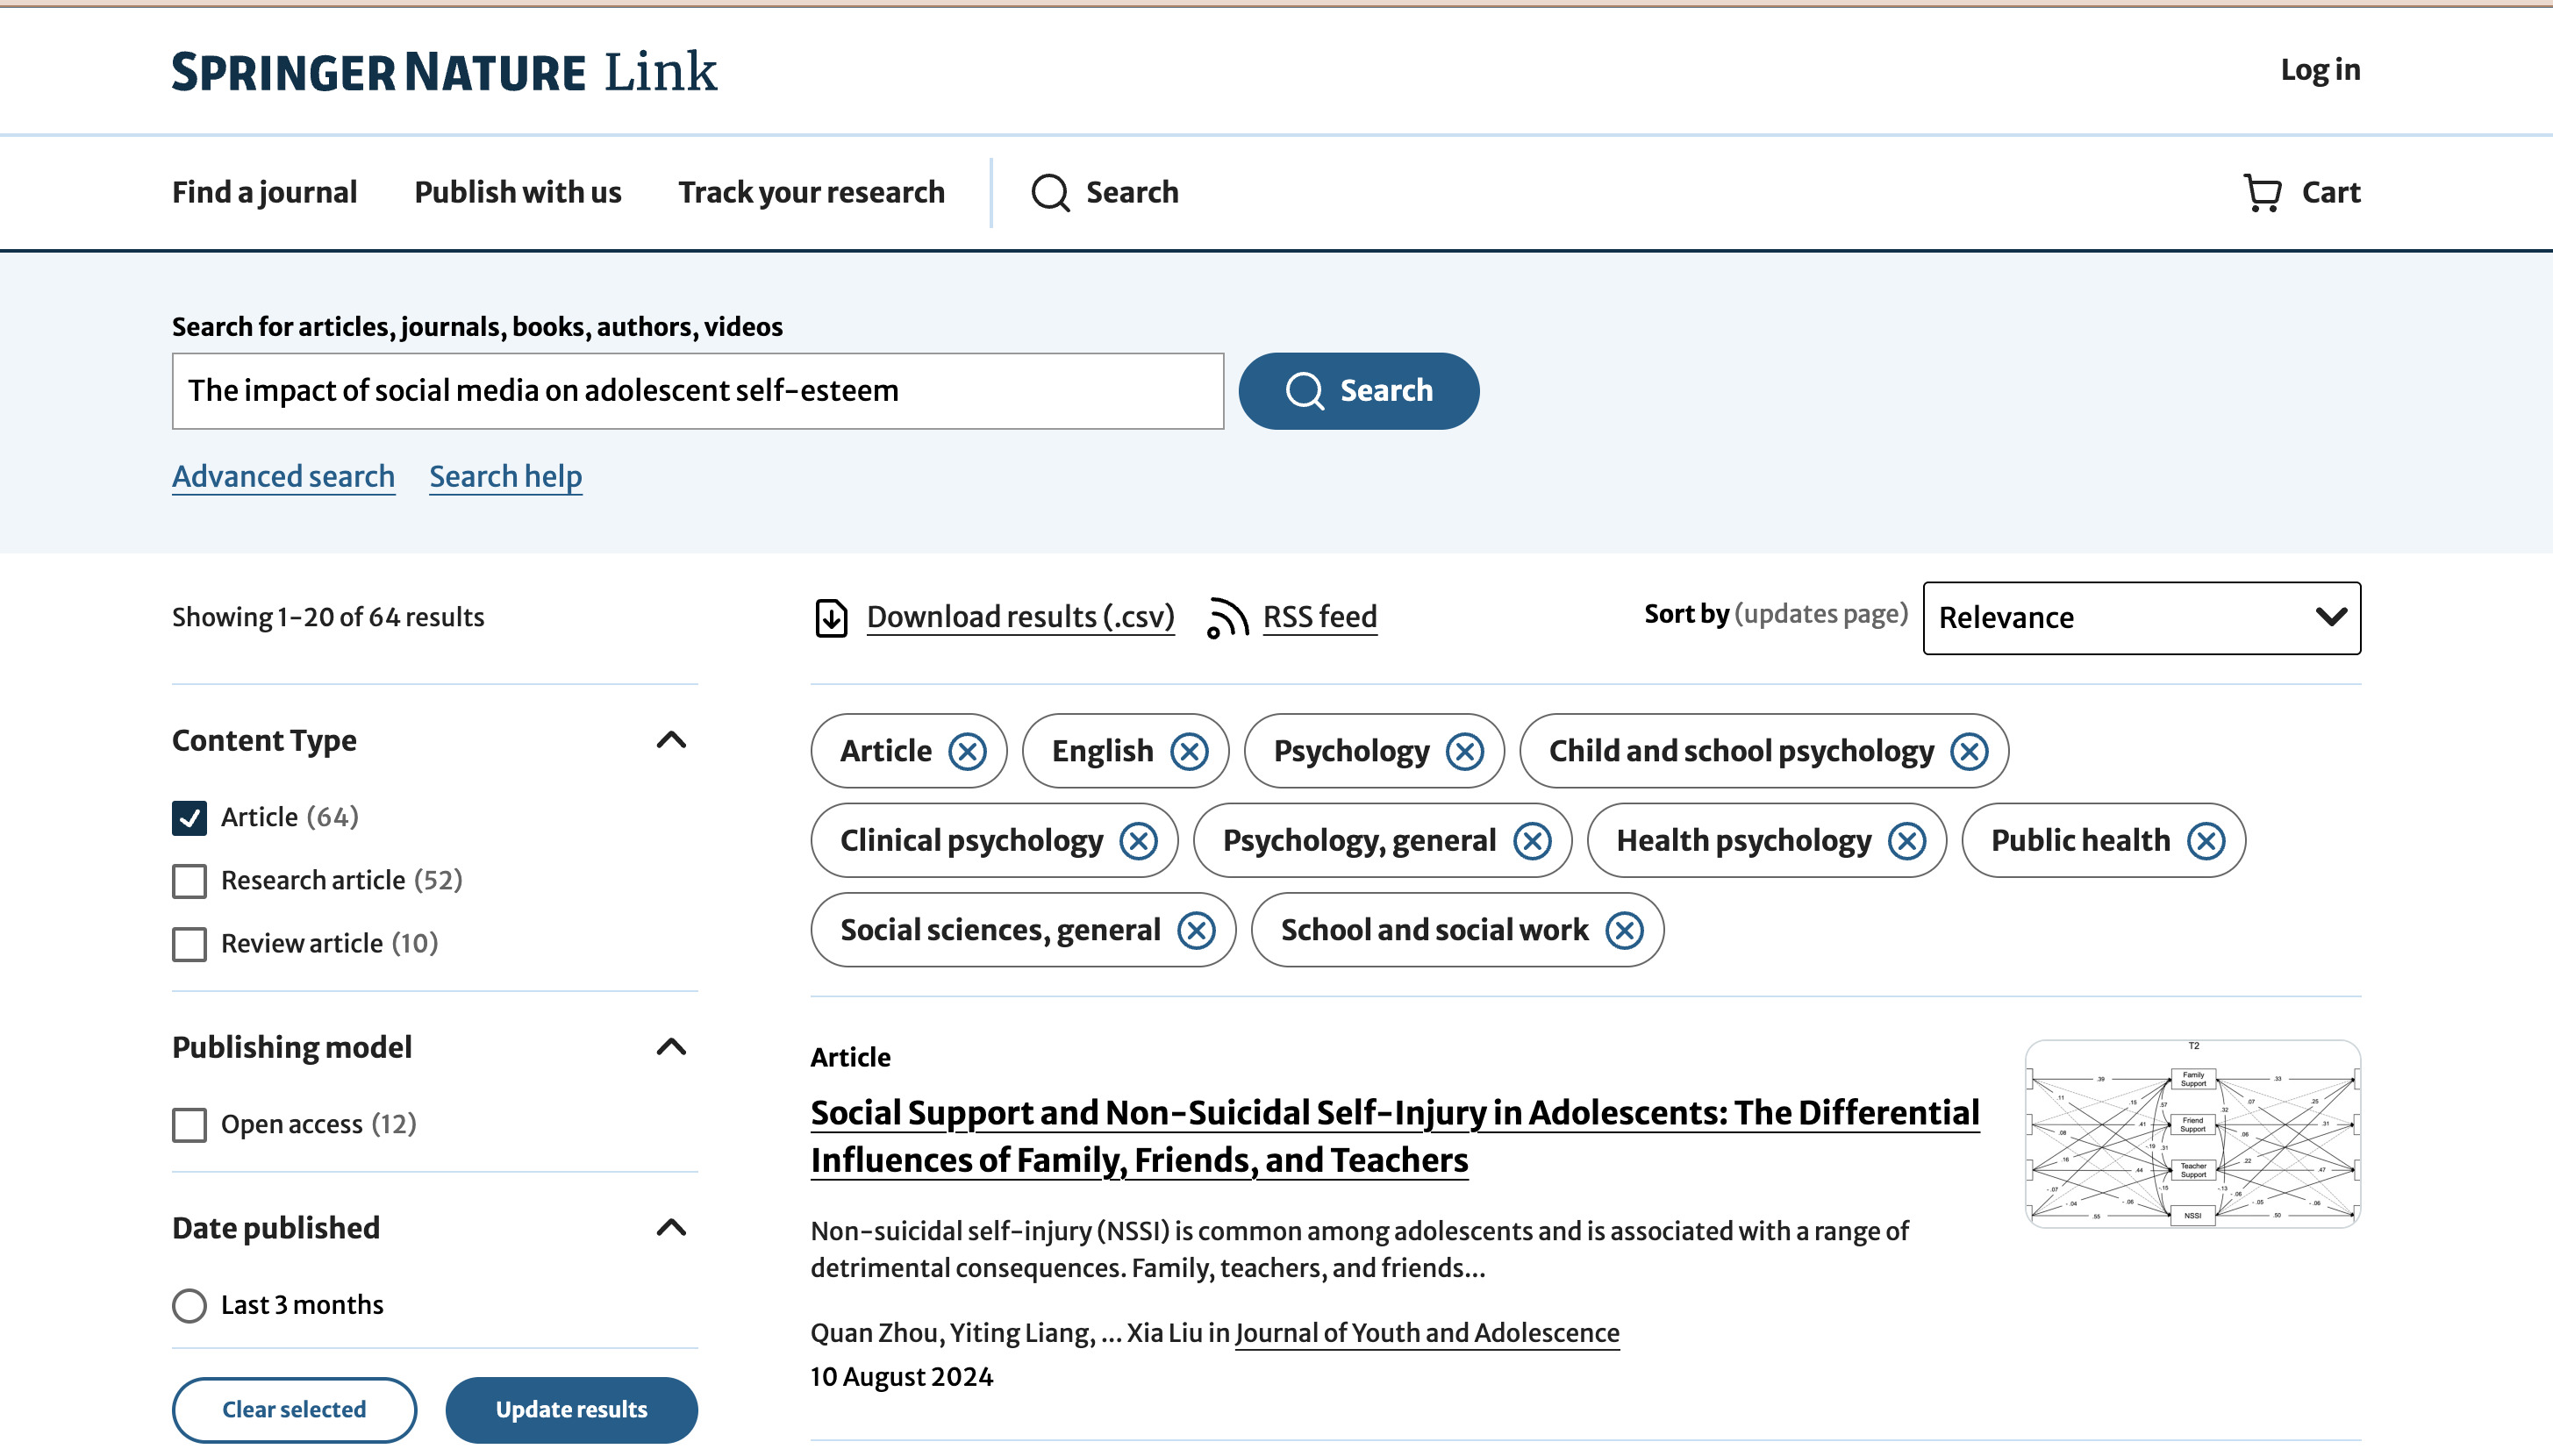Remove the Child and school psychology filter
Screen dimensions: 2553x1456
tap(1969, 751)
